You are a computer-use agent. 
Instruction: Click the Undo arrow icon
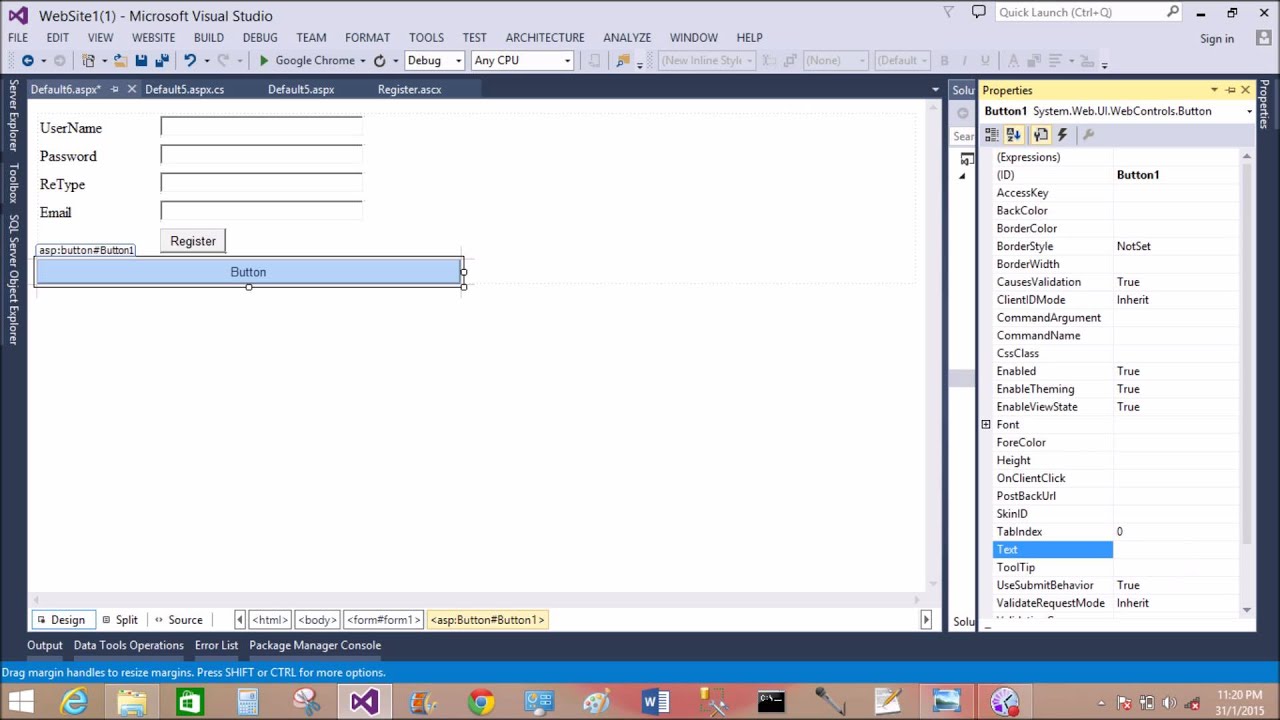click(x=189, y=61)
